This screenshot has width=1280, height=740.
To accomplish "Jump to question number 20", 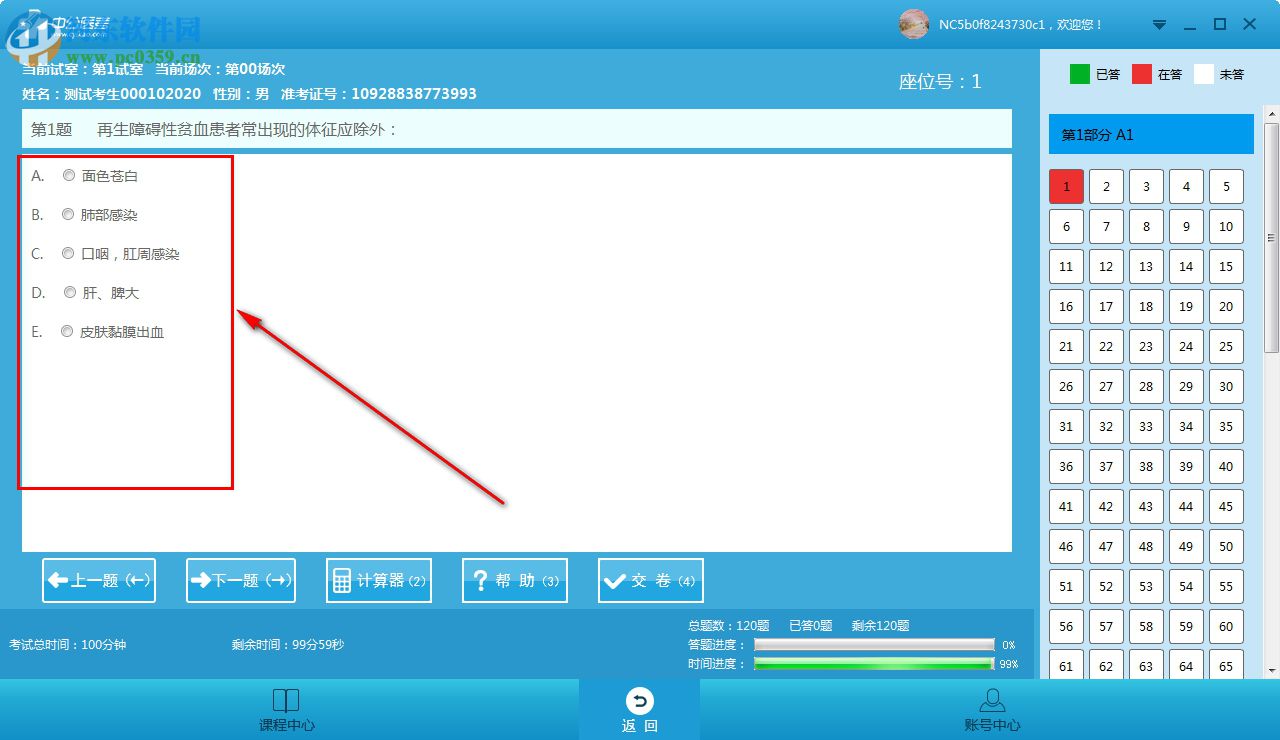I will (1226, 306).
